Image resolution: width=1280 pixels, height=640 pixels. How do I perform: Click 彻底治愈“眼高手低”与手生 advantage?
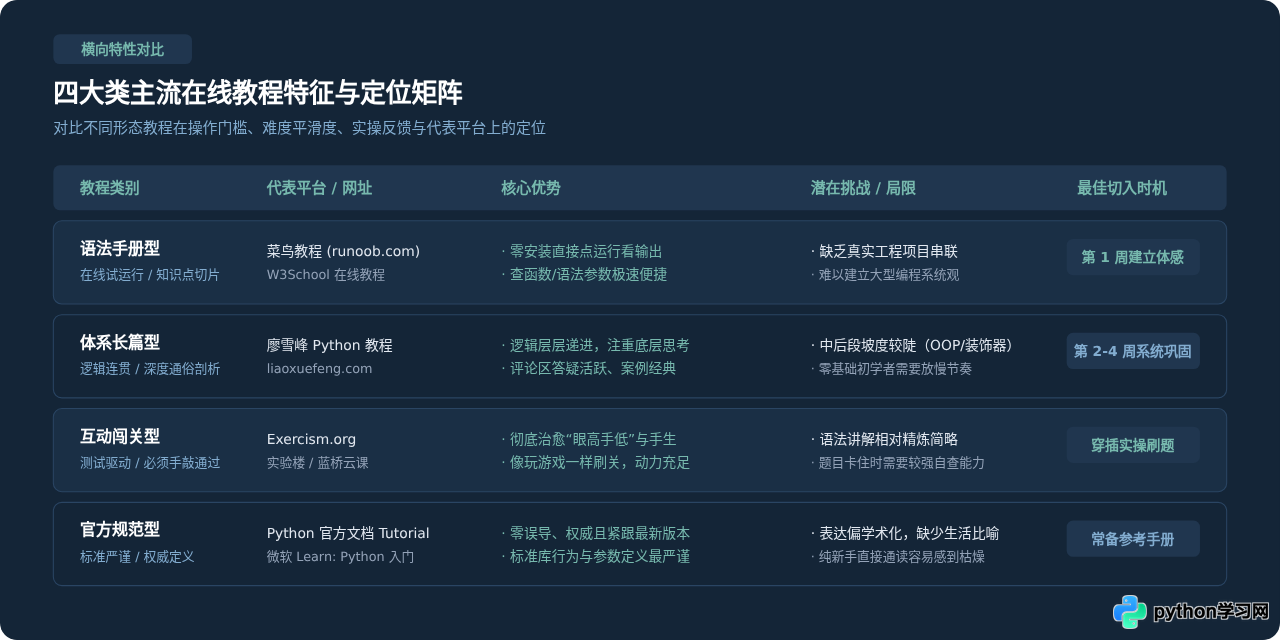(x=588, y=439)
